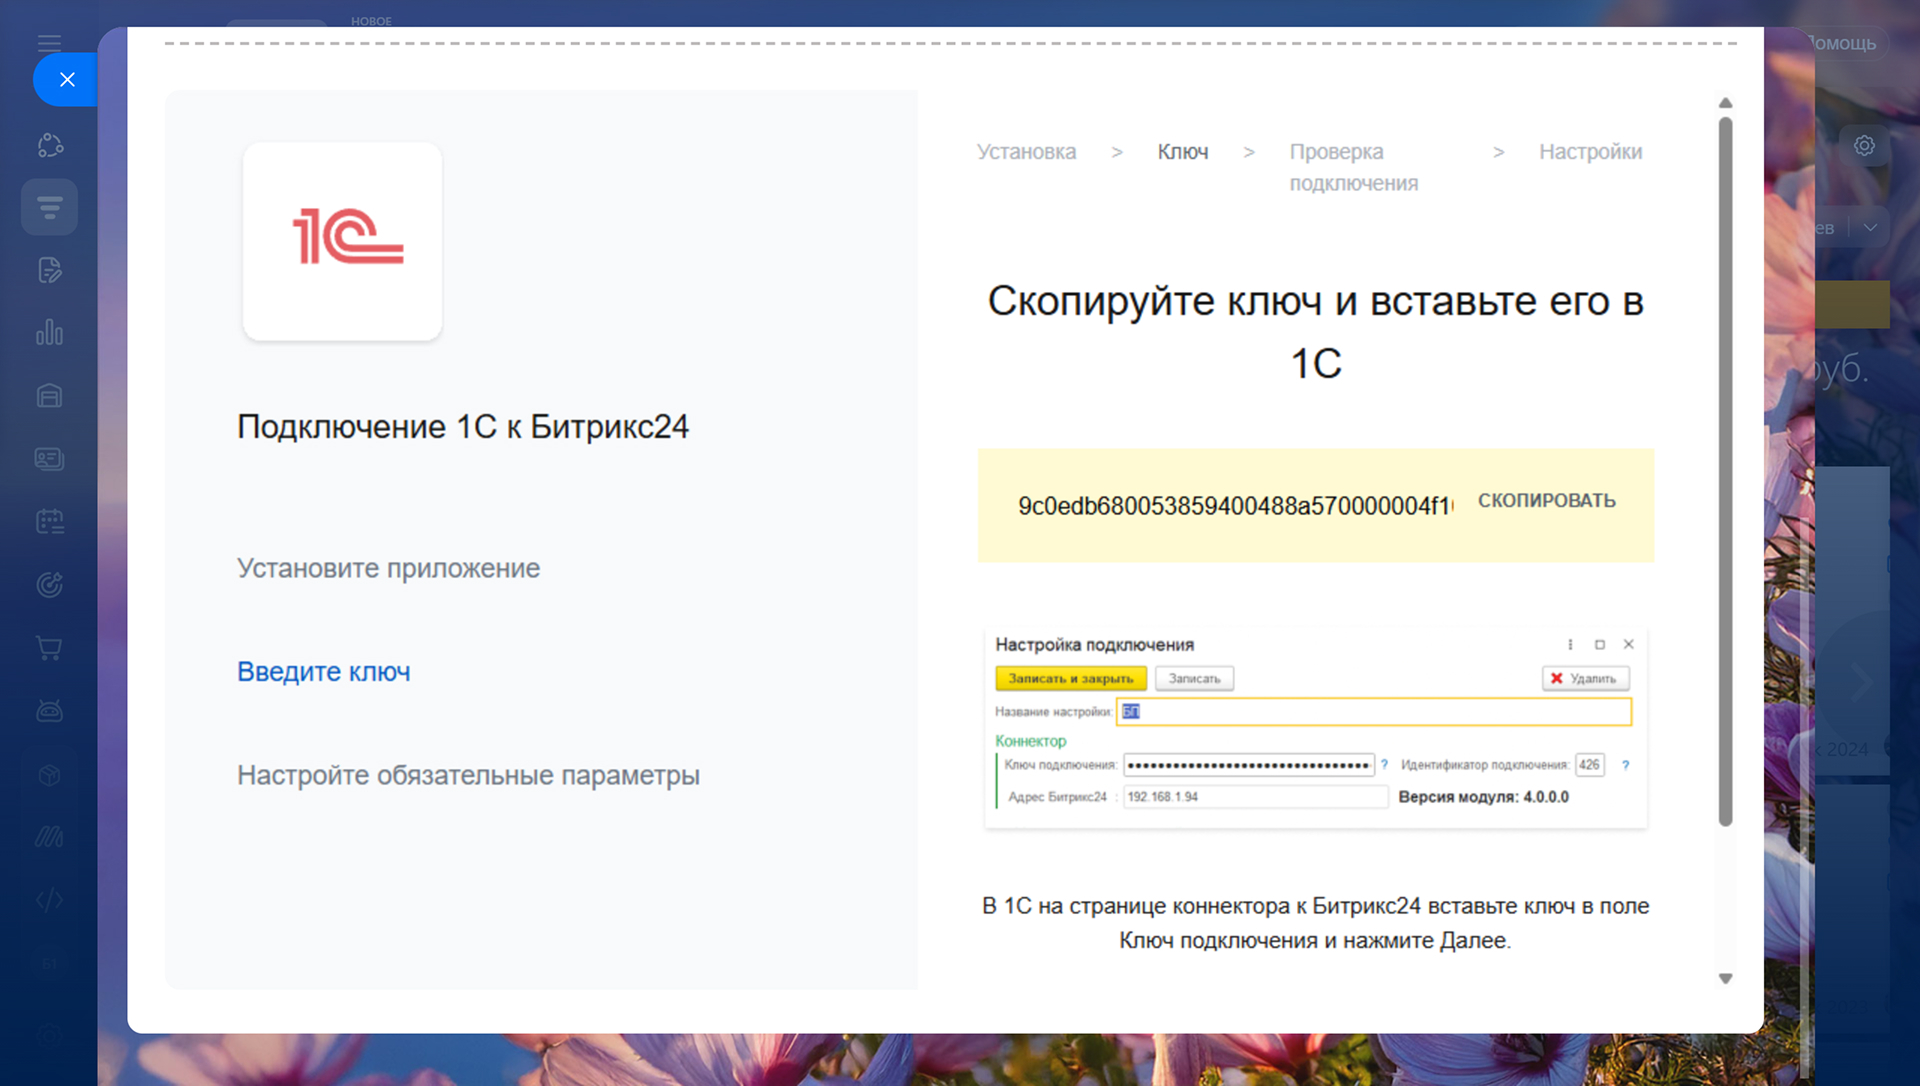Open the striped marketing icon in sidebar

tap(50, 837)
